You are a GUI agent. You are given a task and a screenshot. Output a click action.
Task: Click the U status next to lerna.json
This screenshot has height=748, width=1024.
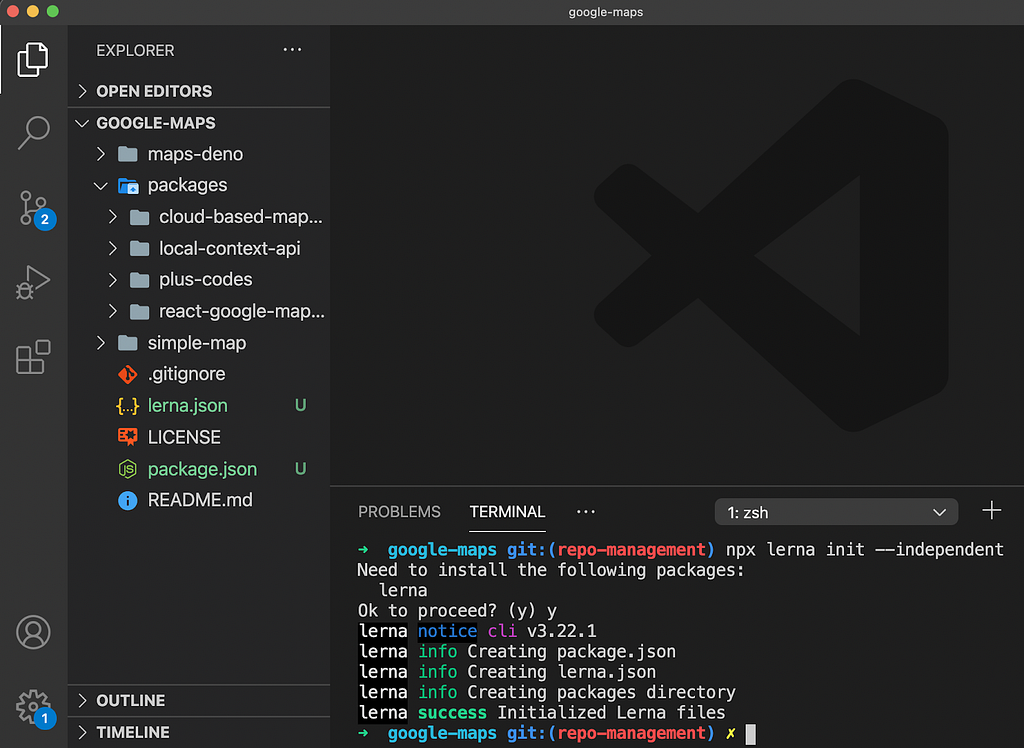tap(300, 406)
